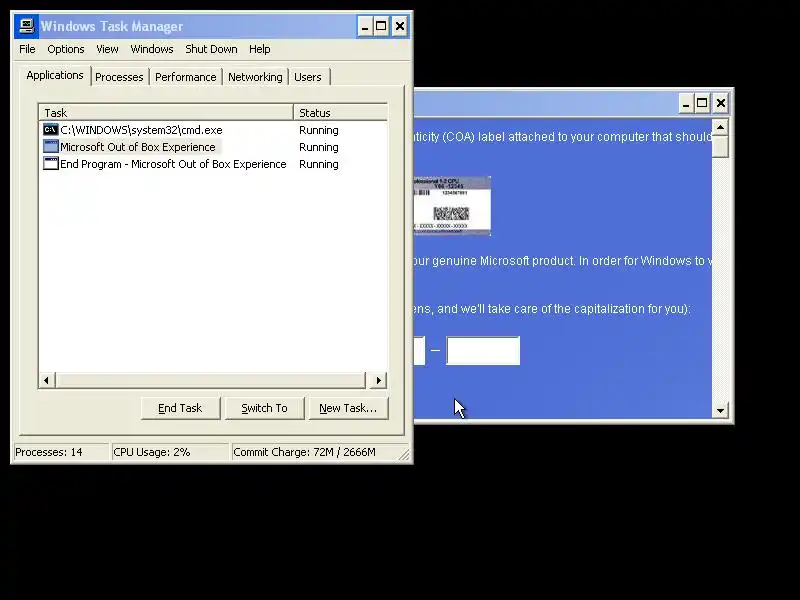Click the End Program task window icon

[x=51, y=164]
